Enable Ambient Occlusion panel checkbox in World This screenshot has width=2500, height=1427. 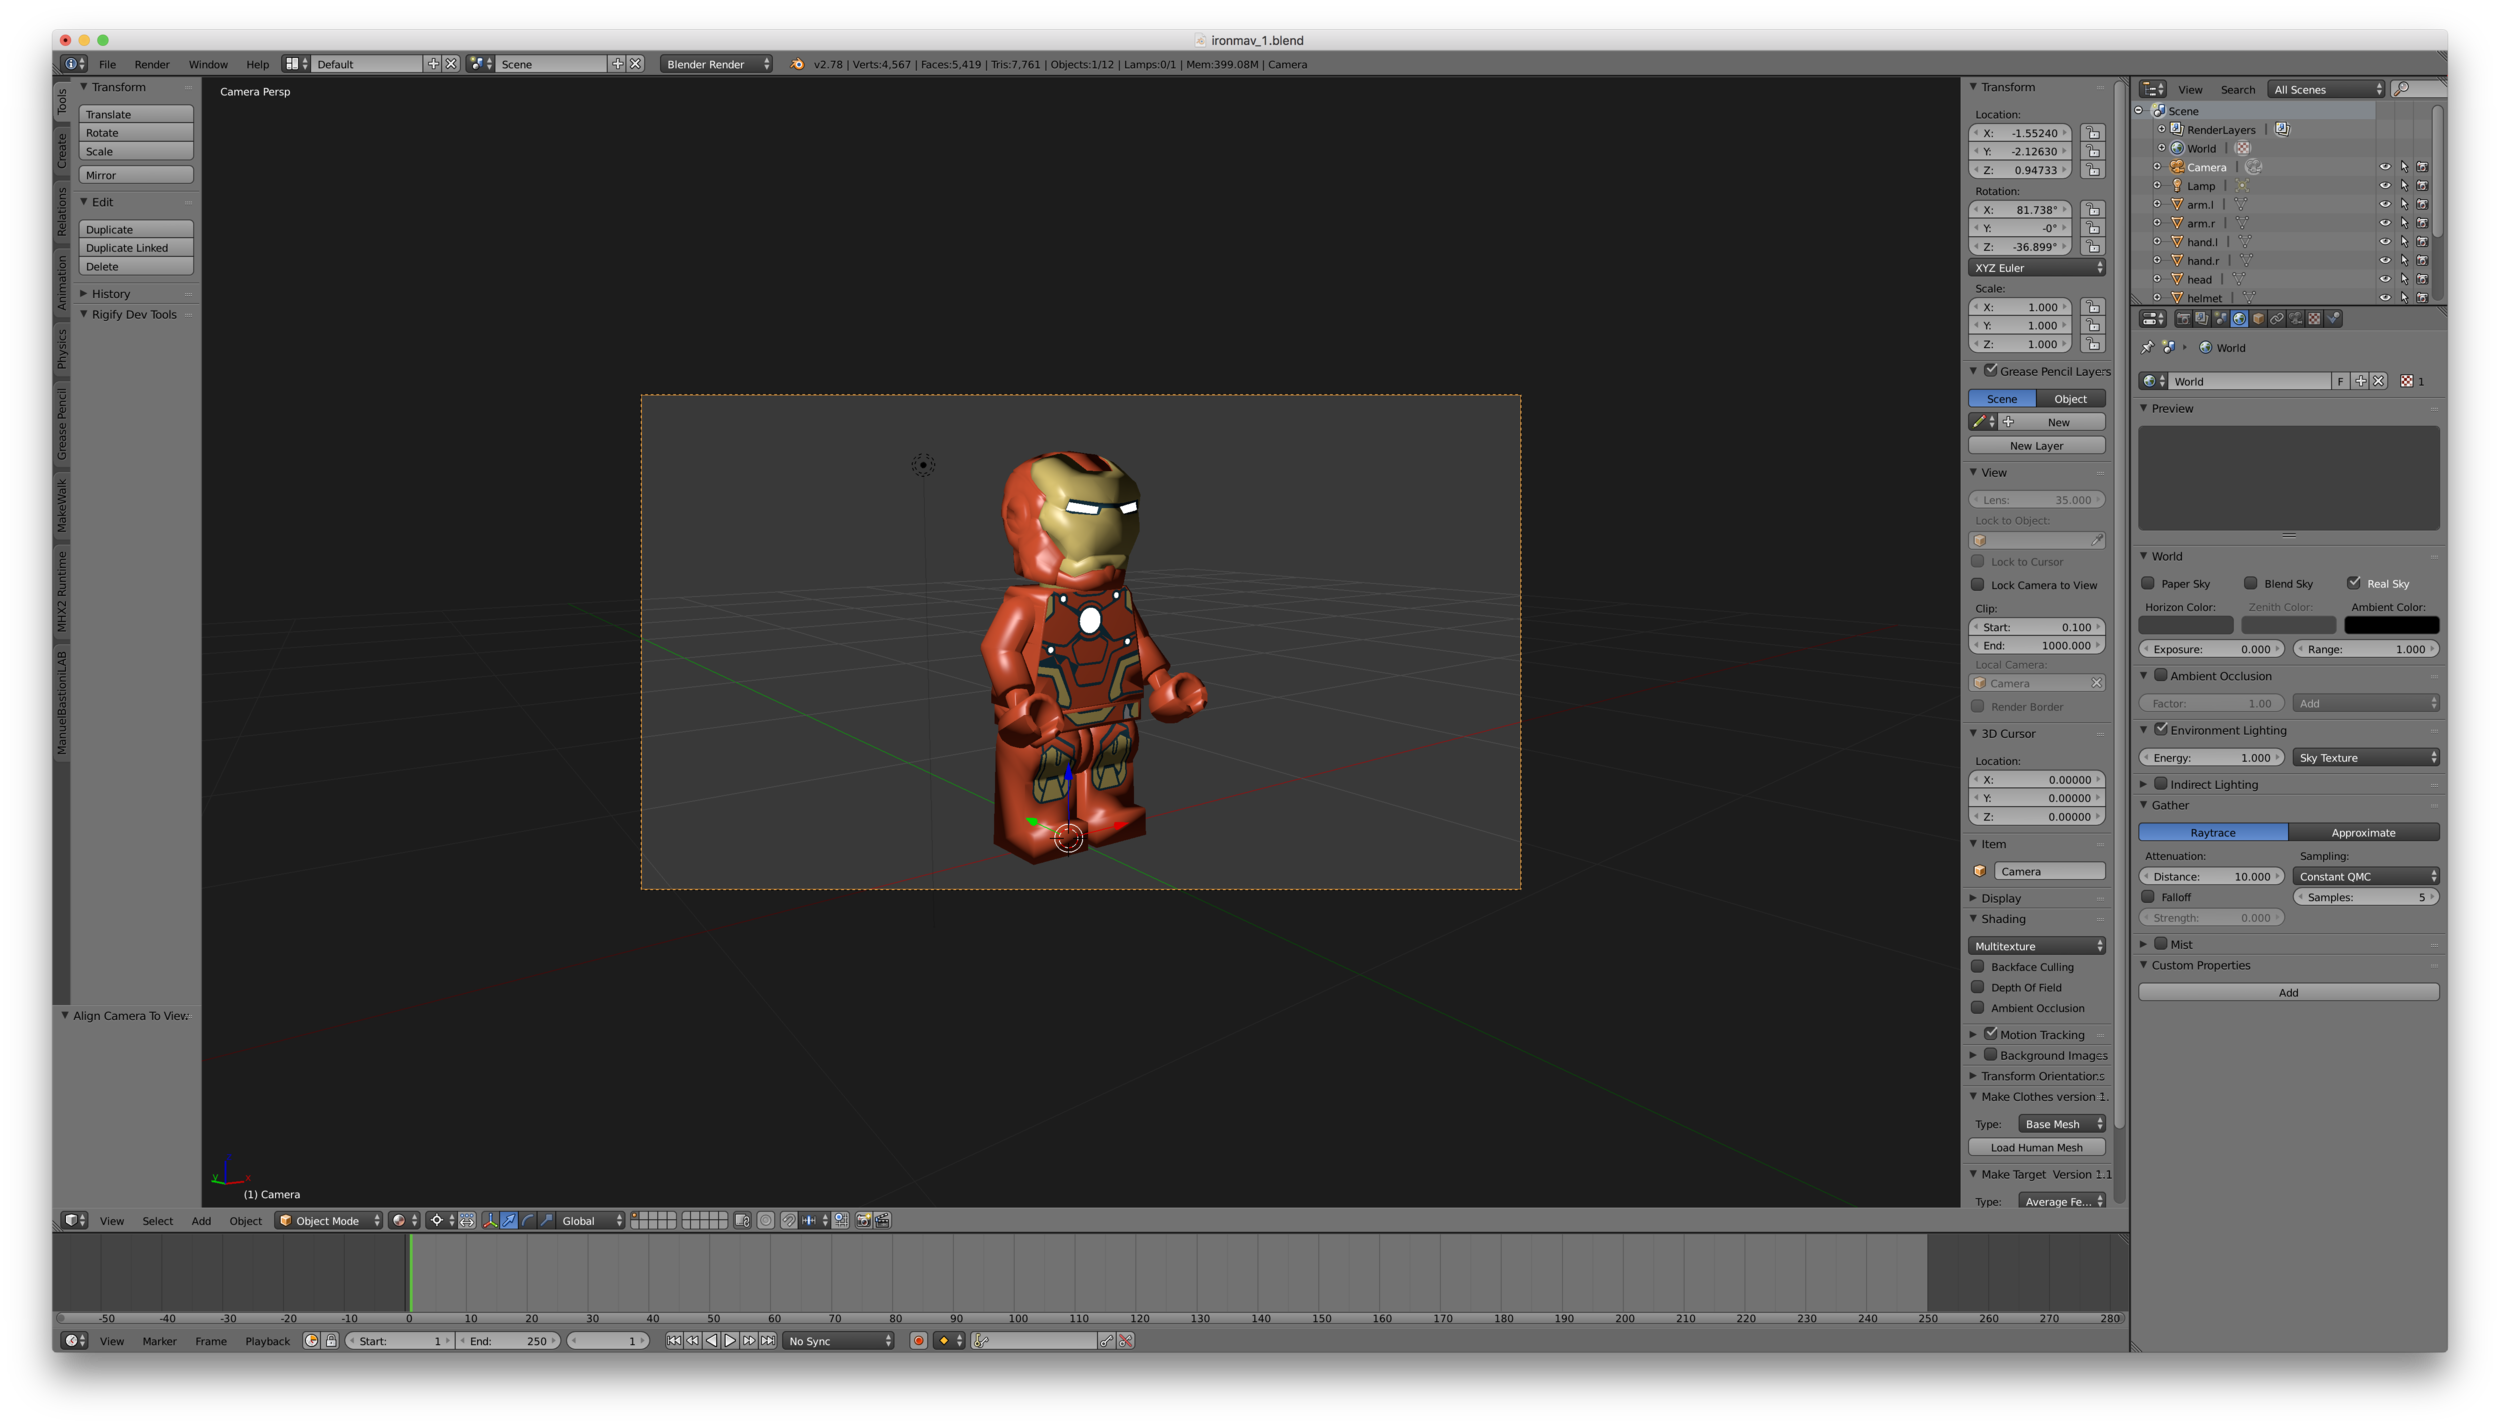(2161, 675)
